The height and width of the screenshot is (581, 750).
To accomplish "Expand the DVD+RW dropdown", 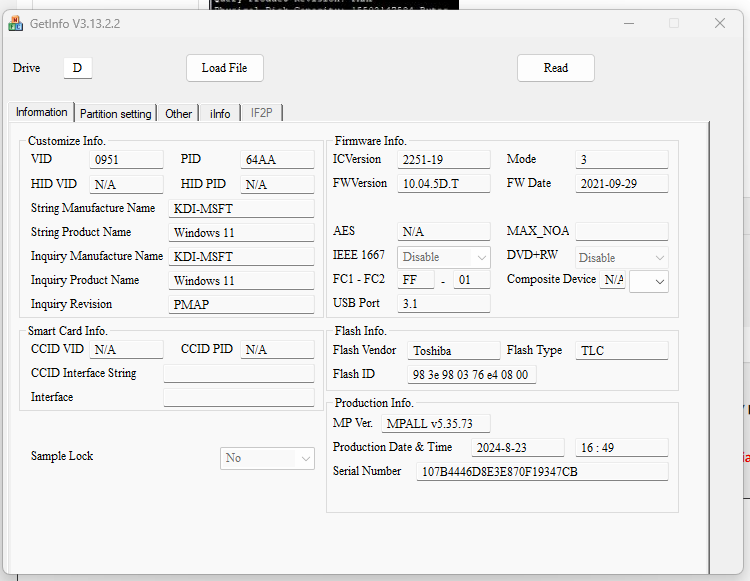I will tap(622, 258).
